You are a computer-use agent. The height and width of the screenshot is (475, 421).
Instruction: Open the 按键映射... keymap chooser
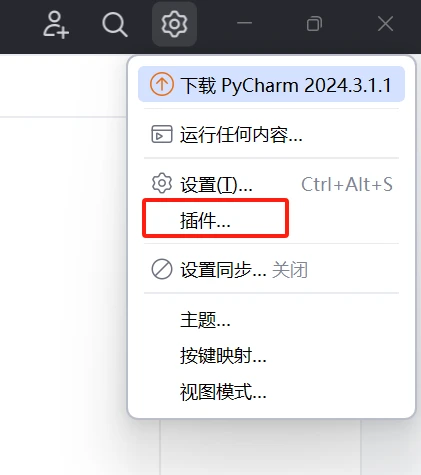coord(271,356)
